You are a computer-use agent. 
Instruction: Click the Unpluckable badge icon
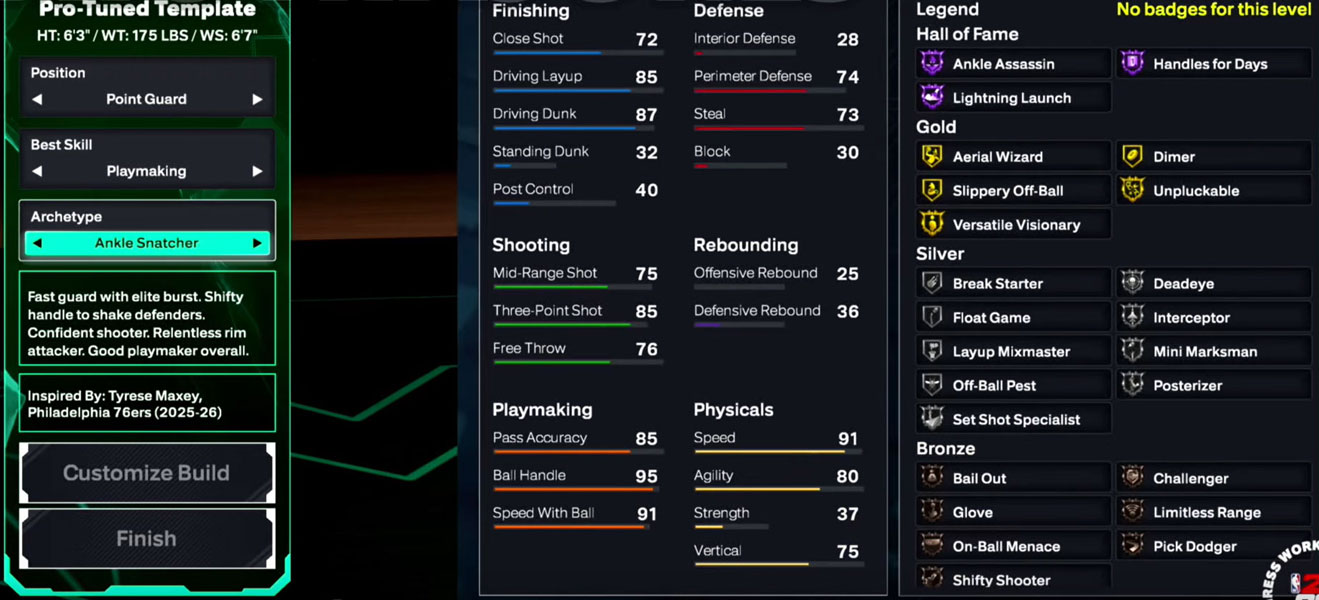pyautogui.click(x=1134, y=190)
